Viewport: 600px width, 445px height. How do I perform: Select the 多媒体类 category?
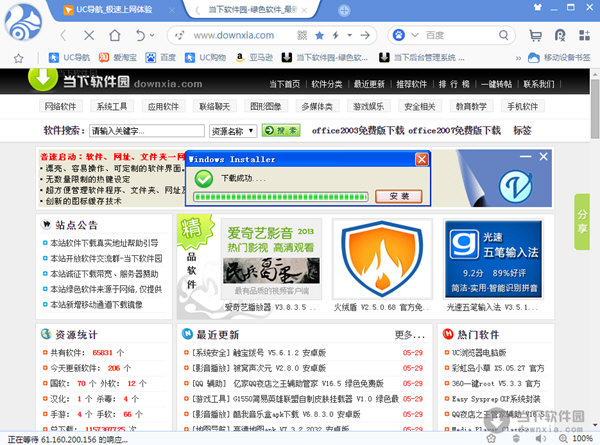click(x=317, y=106)
